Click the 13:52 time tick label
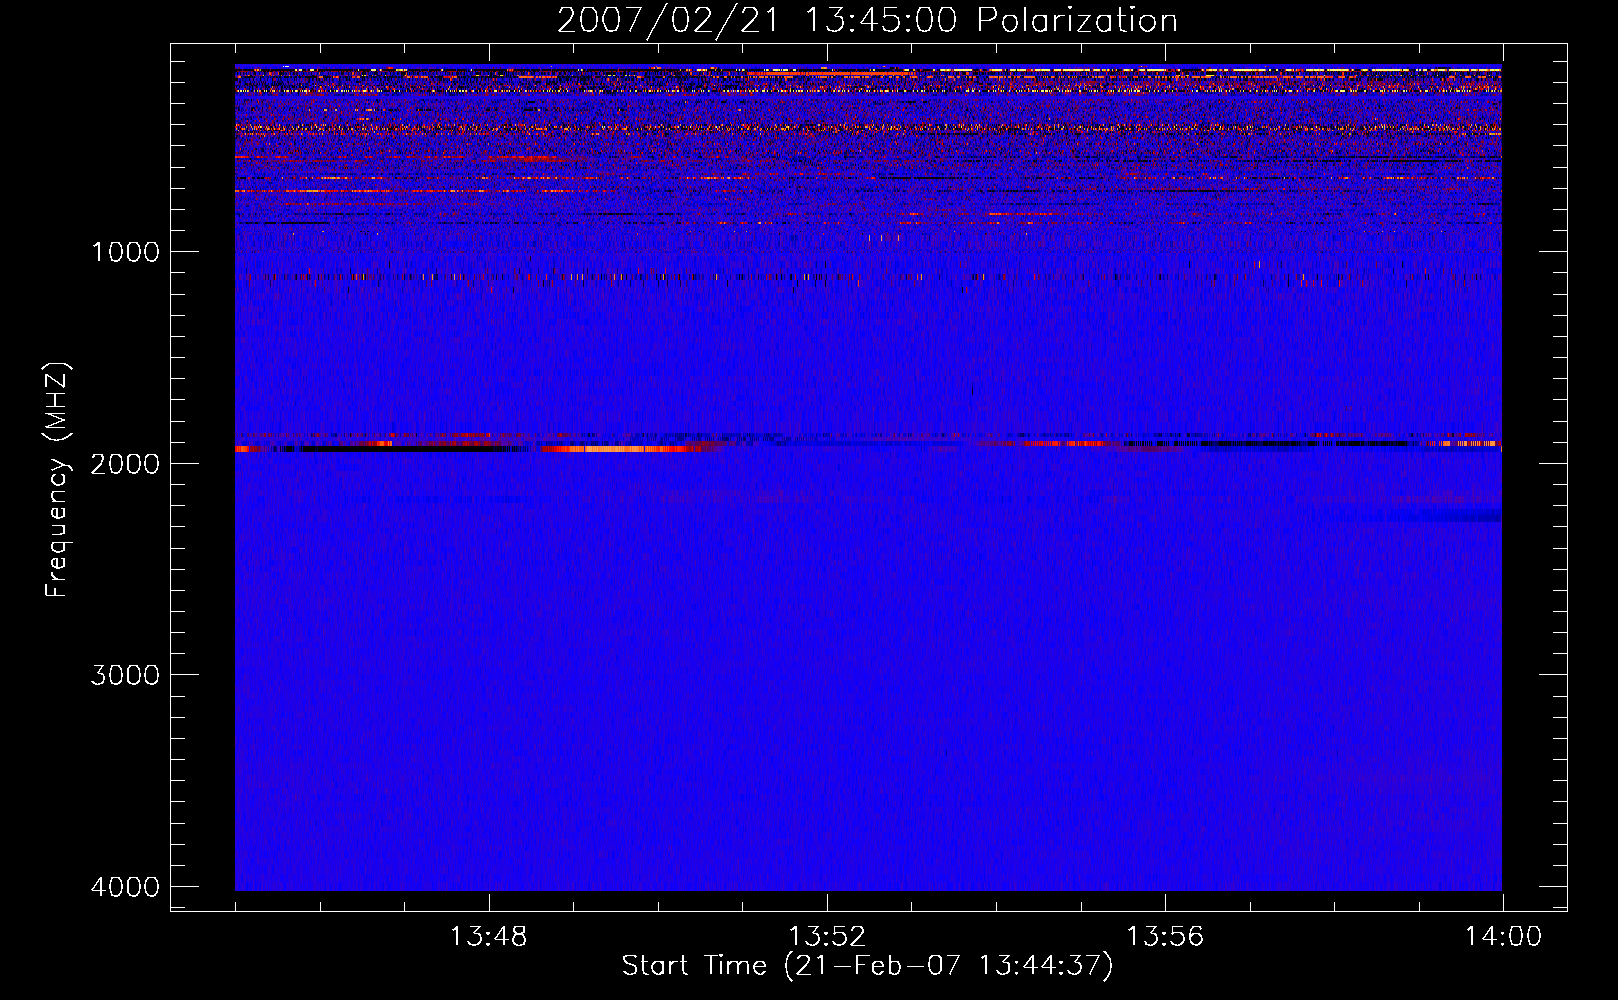Viewport: 1618px width, 1000px height. pos(827,937)
